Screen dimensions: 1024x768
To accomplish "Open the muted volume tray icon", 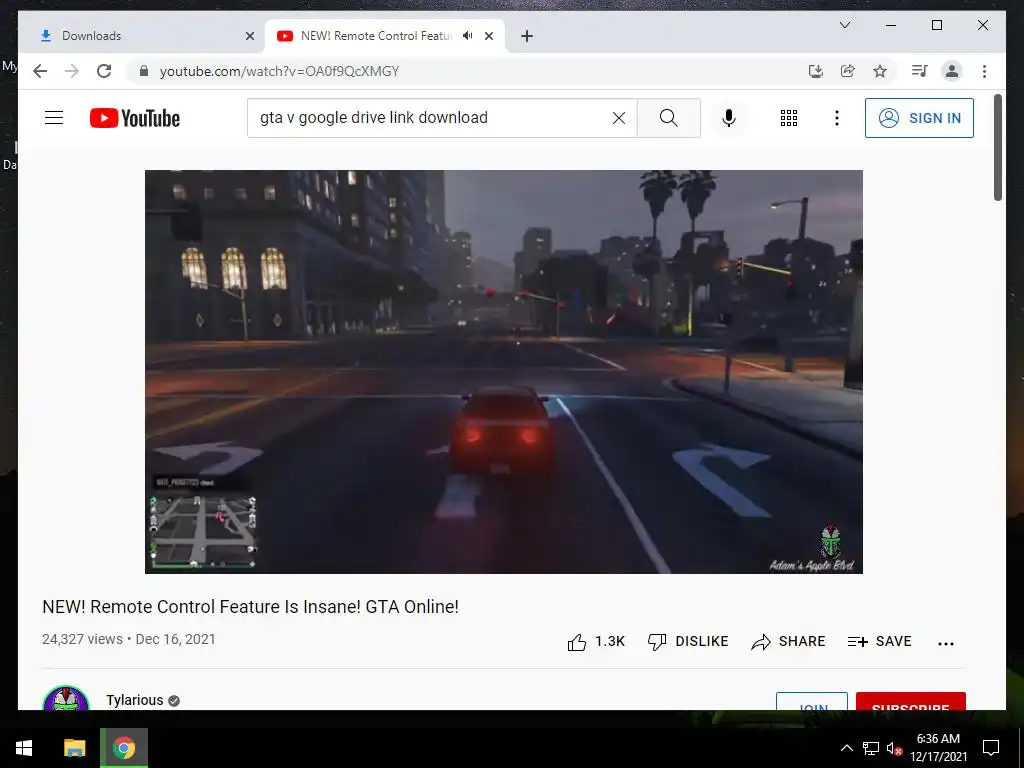I will 895,748.
